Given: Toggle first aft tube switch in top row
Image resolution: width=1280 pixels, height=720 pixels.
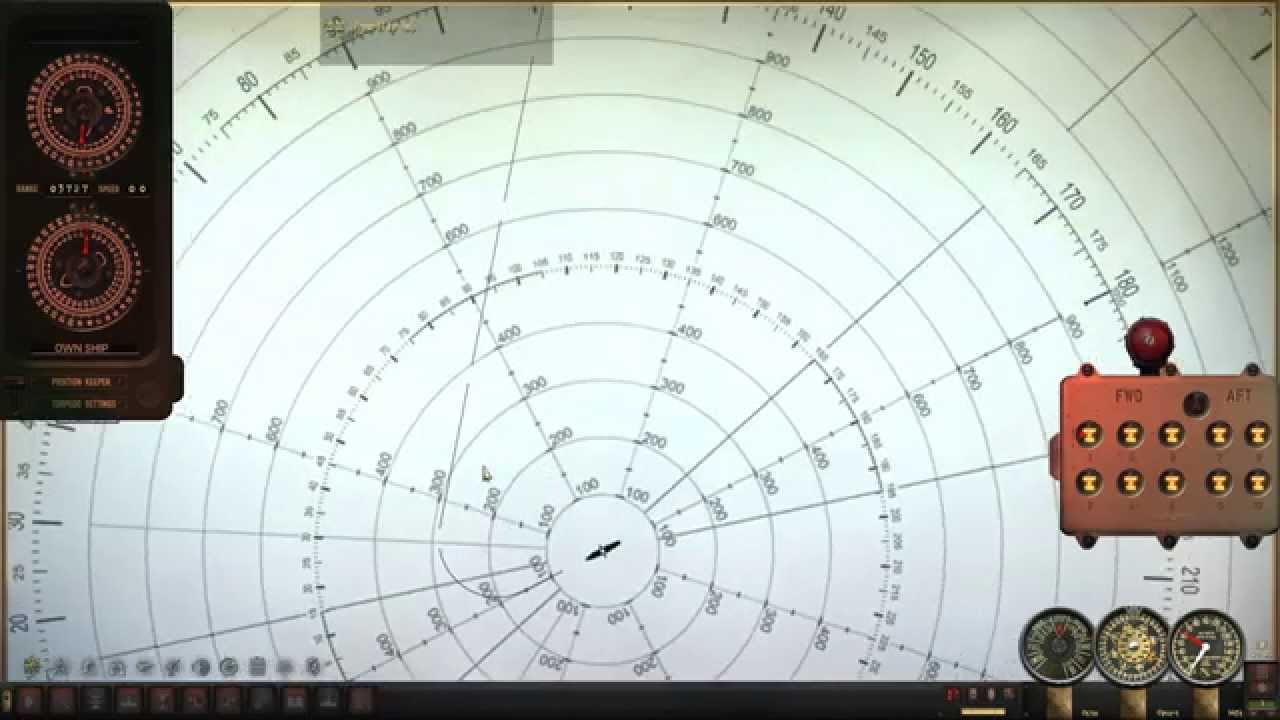Looking at the screenshot, I should pyautogui.click(x=1217, y=434).
